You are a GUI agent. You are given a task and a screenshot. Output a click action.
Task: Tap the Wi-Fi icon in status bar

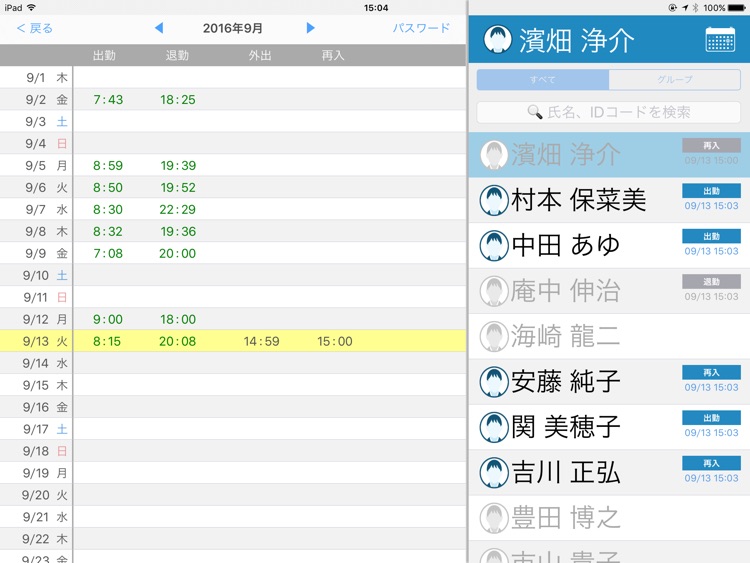[x=32, y=8]
